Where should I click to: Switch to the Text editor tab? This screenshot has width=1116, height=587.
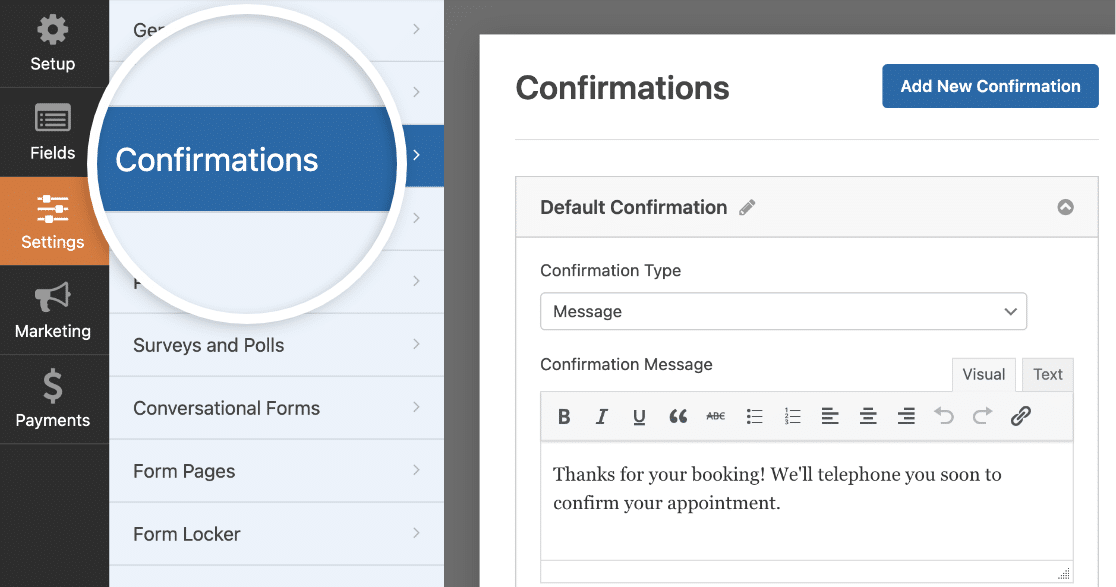[x=1048, y=374]
